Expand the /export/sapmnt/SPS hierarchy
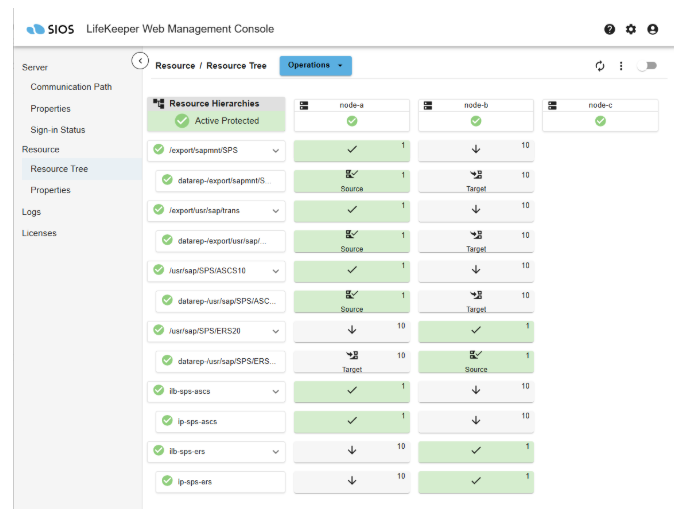Viewport: 676px width, 511px height. pyautogui.click(x=275, y=151)
